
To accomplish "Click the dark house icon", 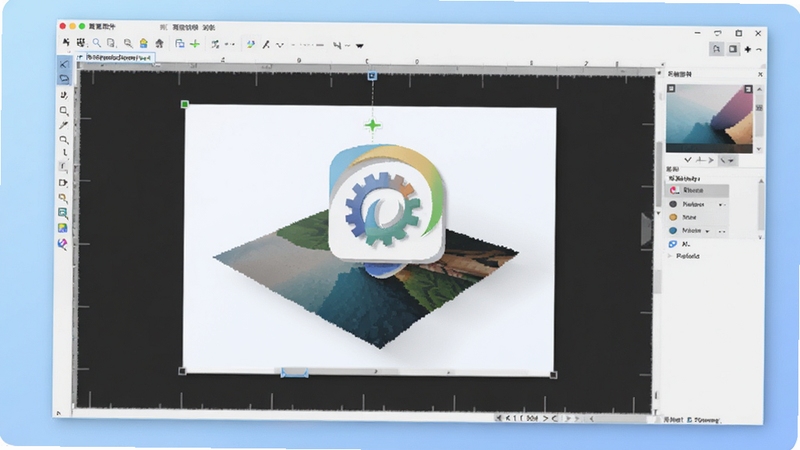I will tap(160, 44).
